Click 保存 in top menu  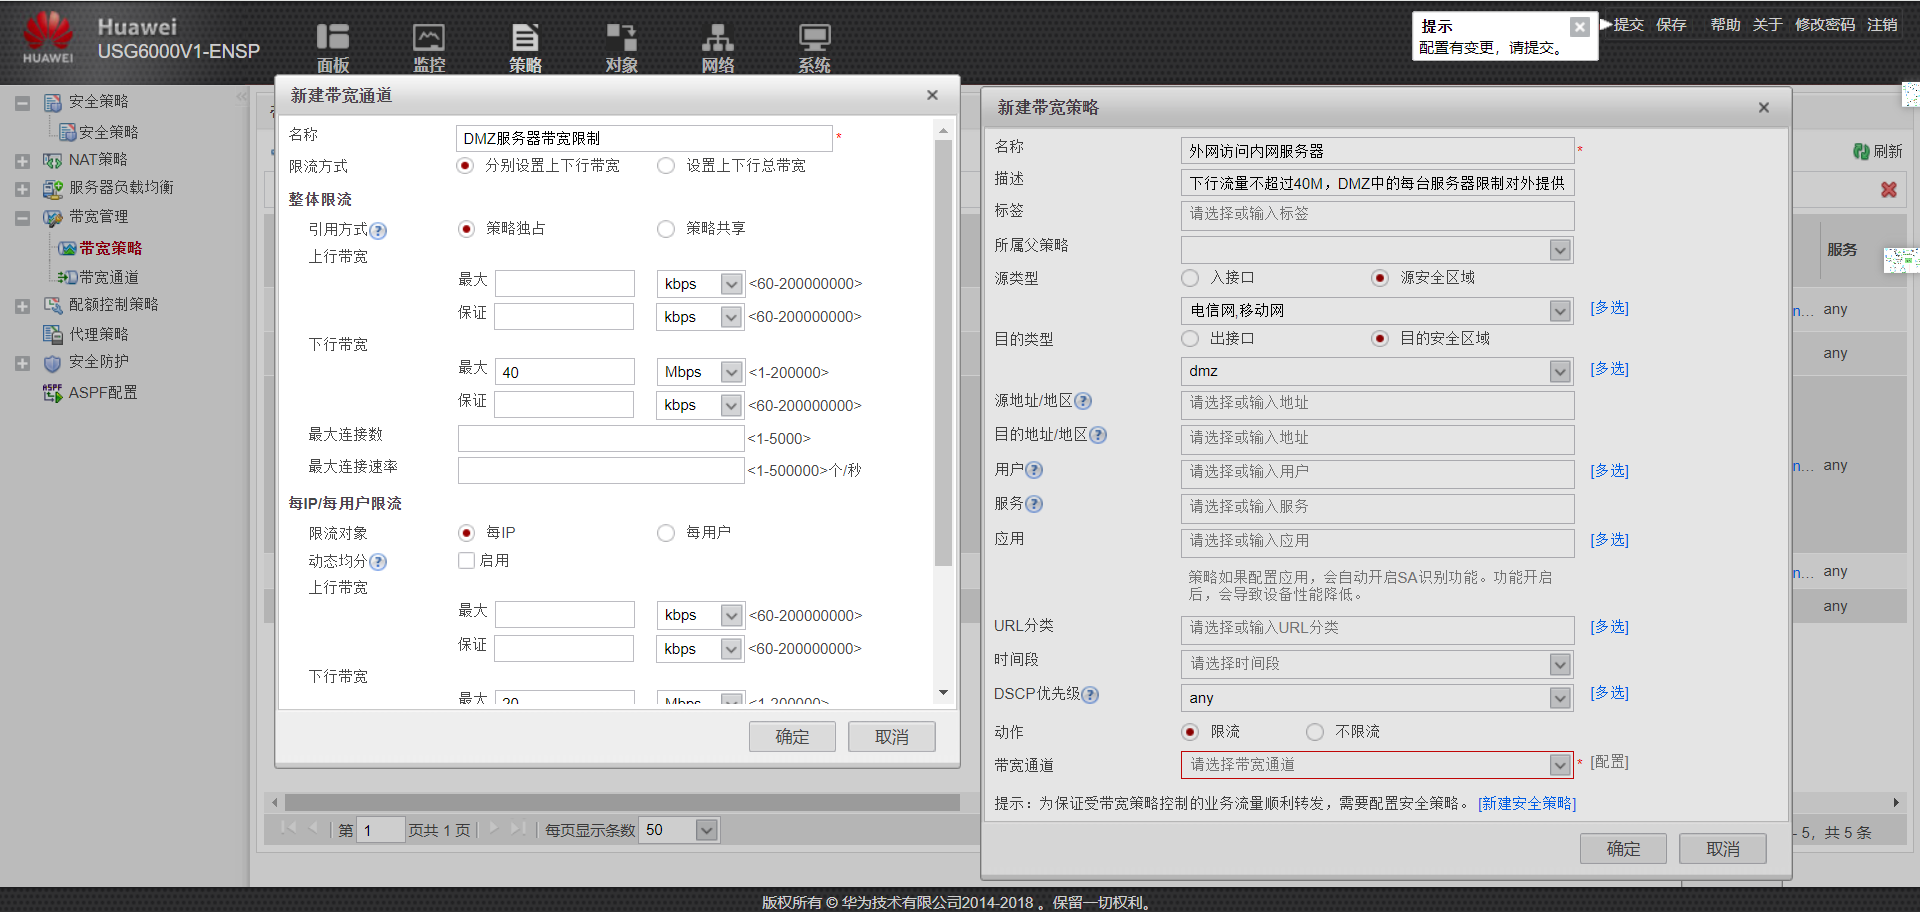[x=1671, y=24]
